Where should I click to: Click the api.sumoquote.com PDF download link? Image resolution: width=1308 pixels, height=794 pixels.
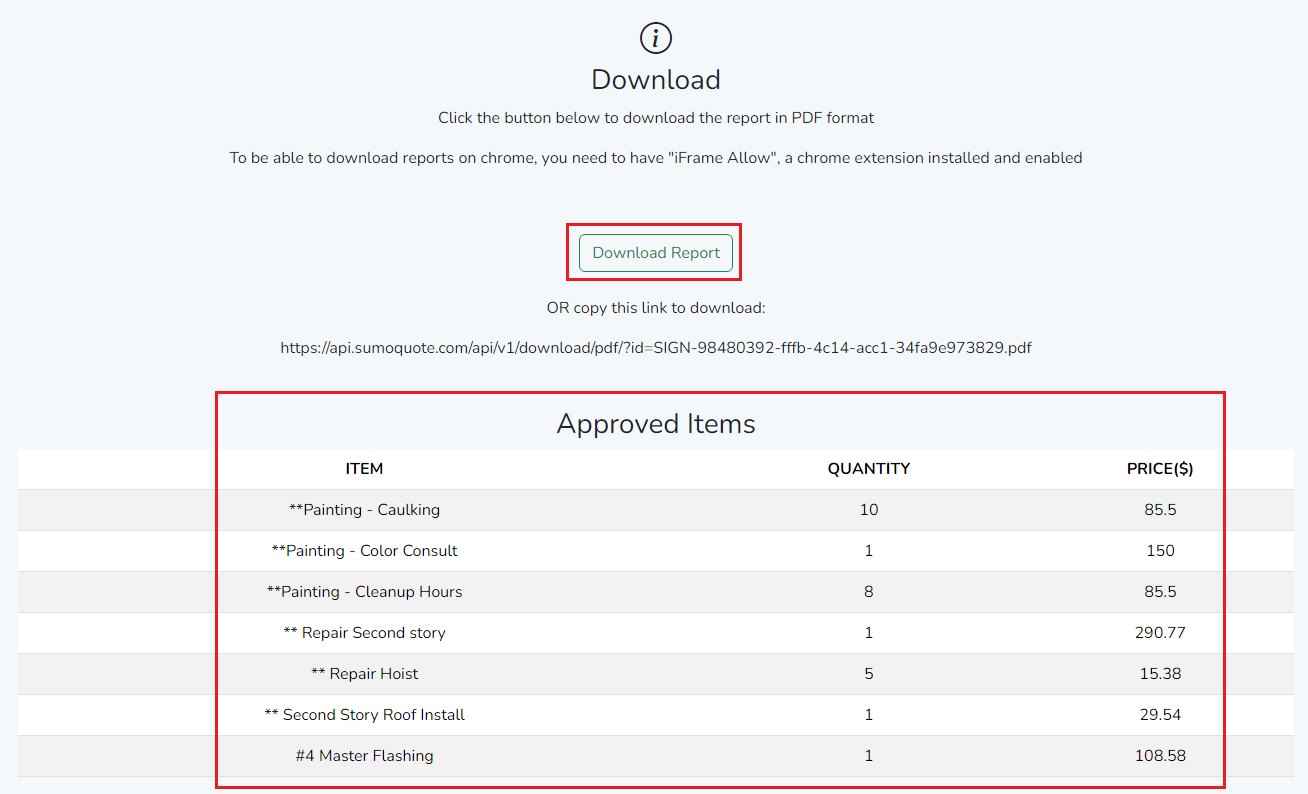click(656, 348)
